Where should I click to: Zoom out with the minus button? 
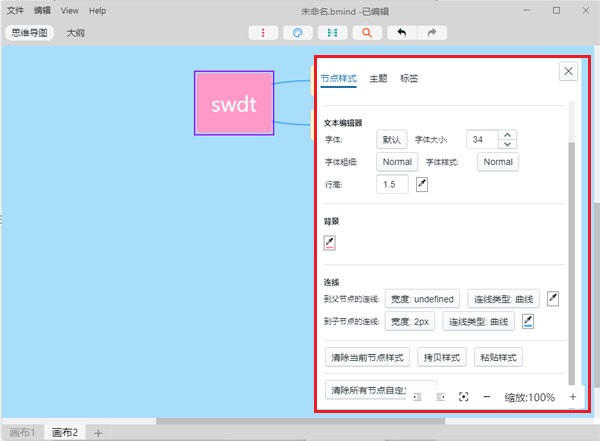coord(487,397)
